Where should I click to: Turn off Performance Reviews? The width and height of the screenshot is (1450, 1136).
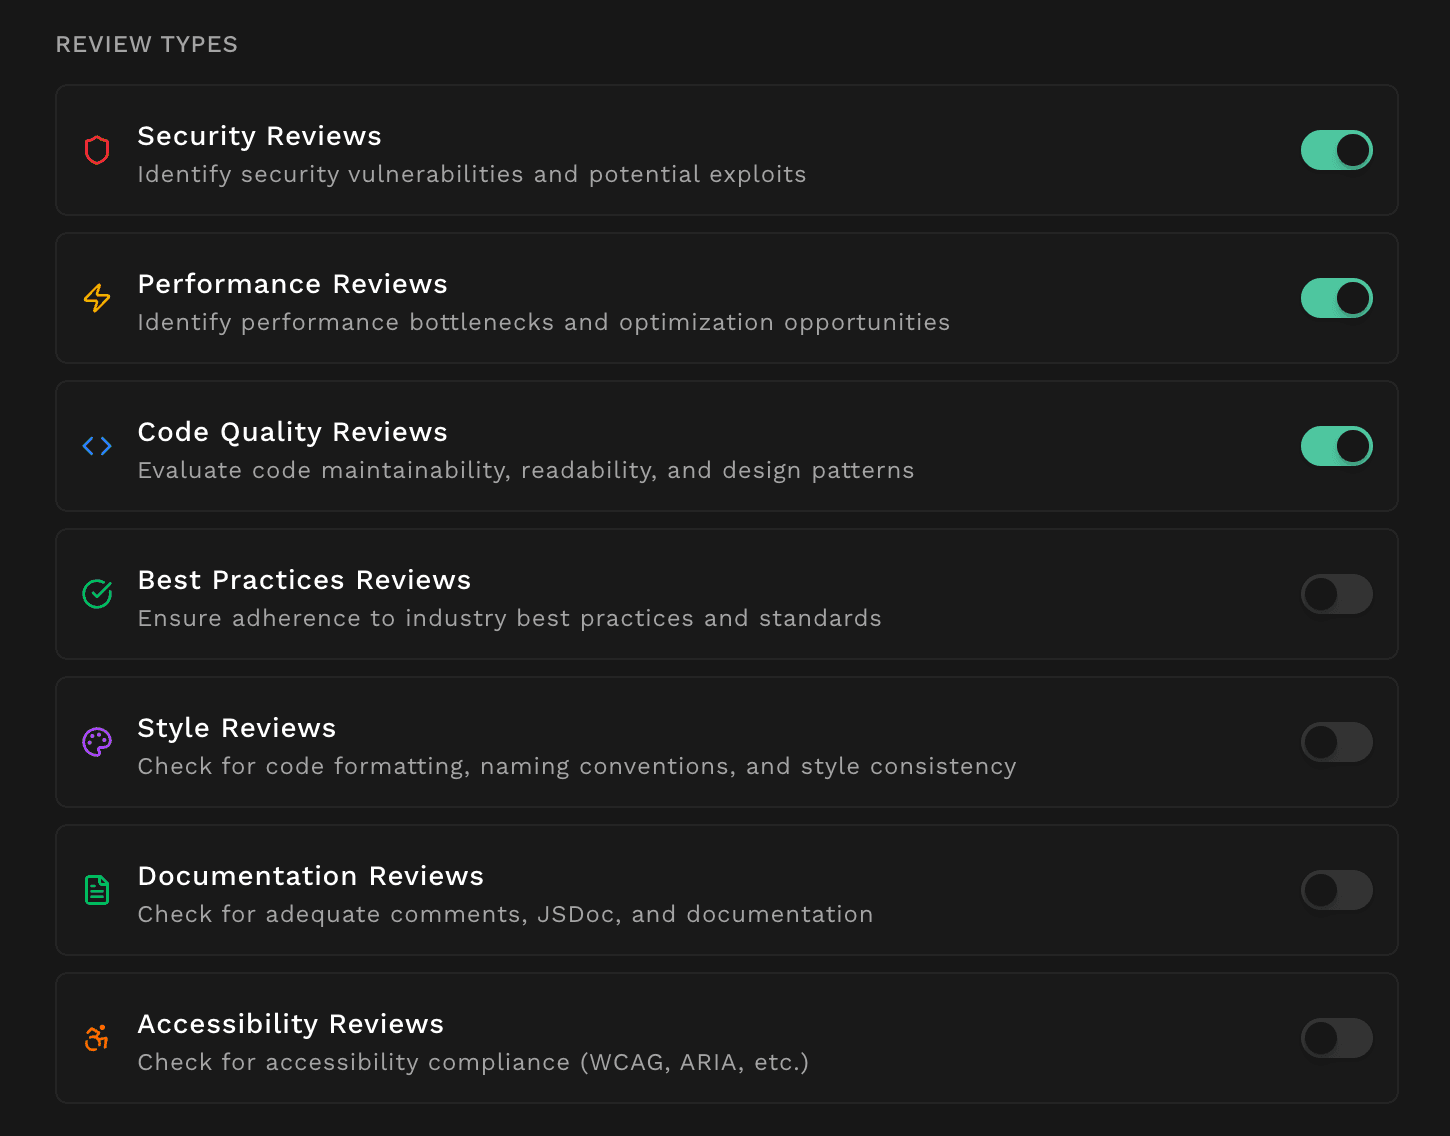[1337, 298]
